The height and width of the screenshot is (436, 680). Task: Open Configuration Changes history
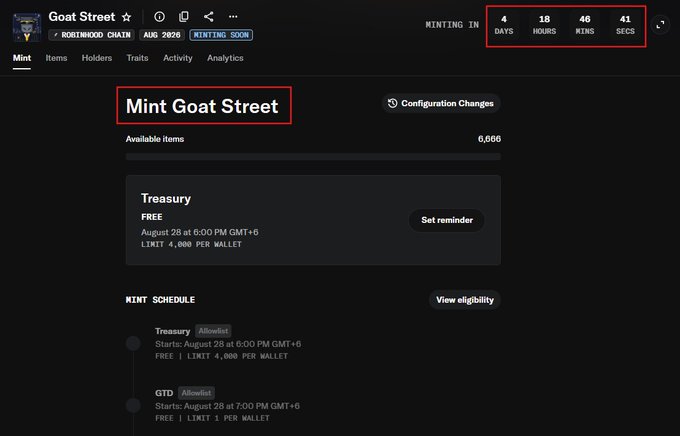click(441, 104)
